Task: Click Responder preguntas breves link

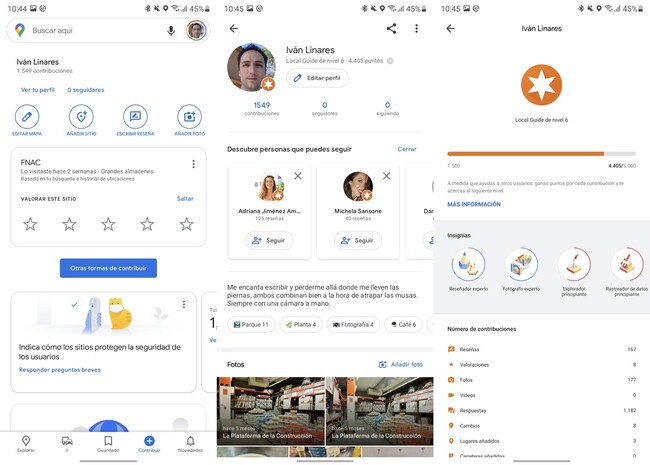Action: coord(60,370)
